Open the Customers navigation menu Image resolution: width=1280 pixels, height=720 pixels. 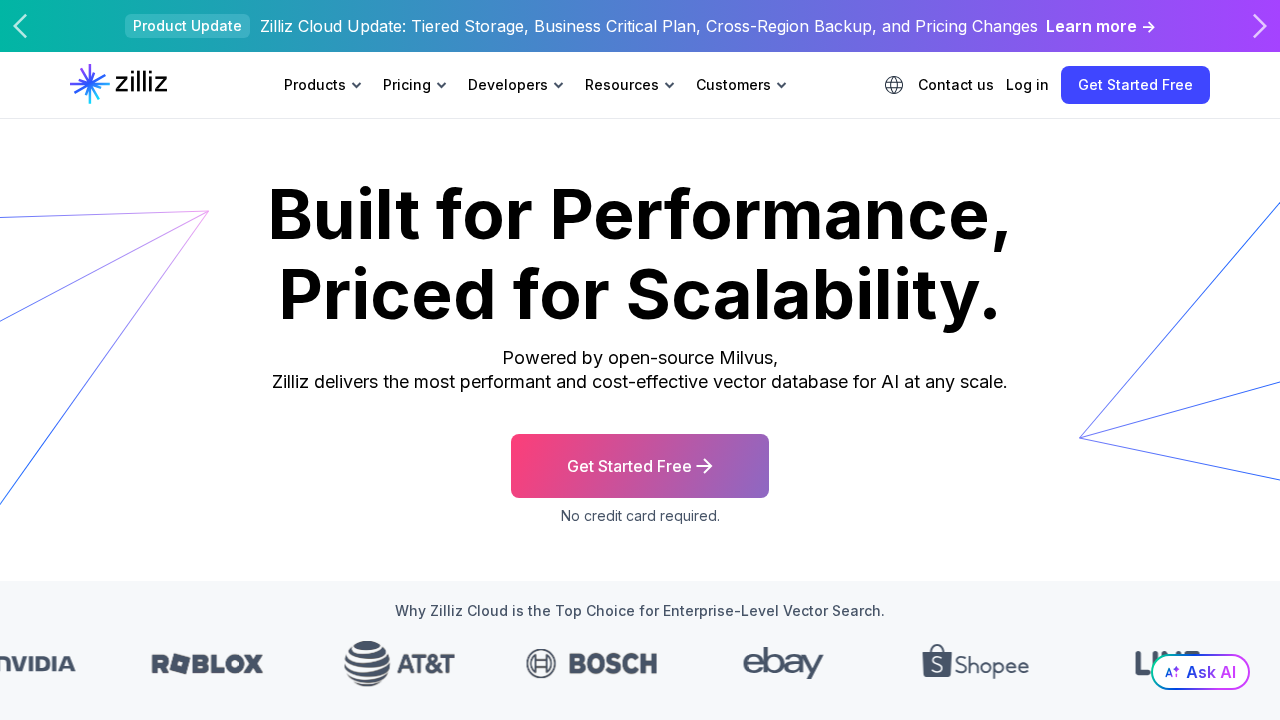(741, 85)
